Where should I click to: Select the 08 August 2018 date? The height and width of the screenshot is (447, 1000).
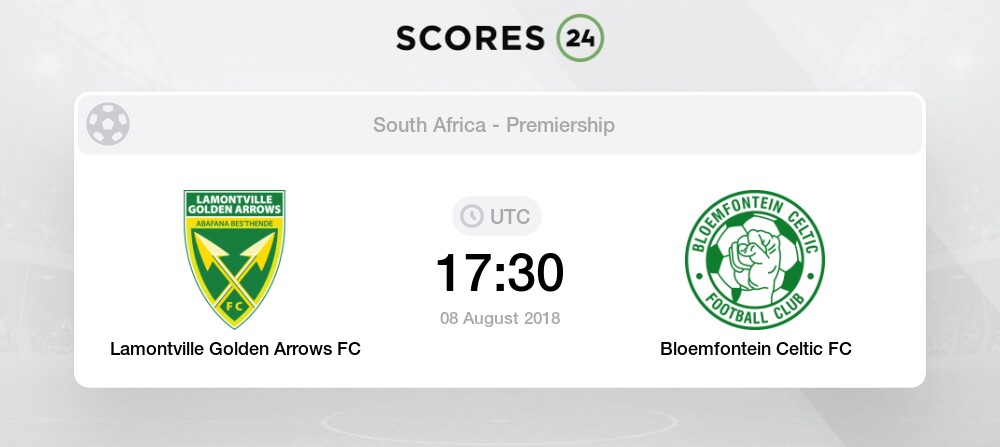click(x=500, y=318)
